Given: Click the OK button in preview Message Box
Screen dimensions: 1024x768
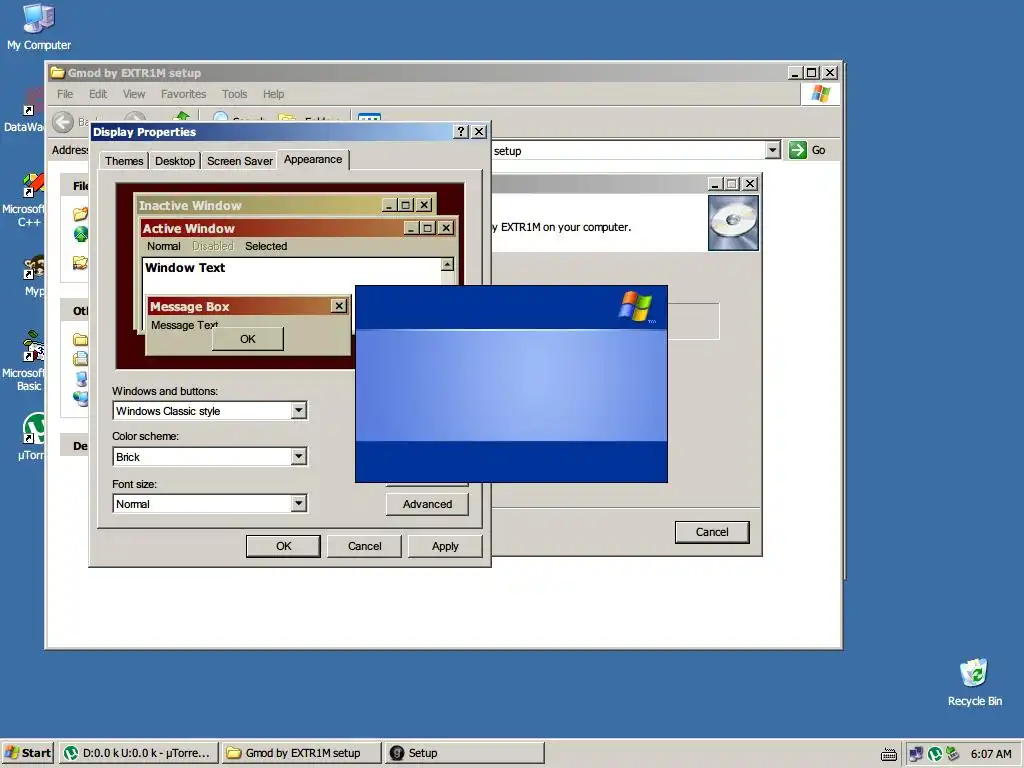Looking at the screenshot, I should (248, 339).
